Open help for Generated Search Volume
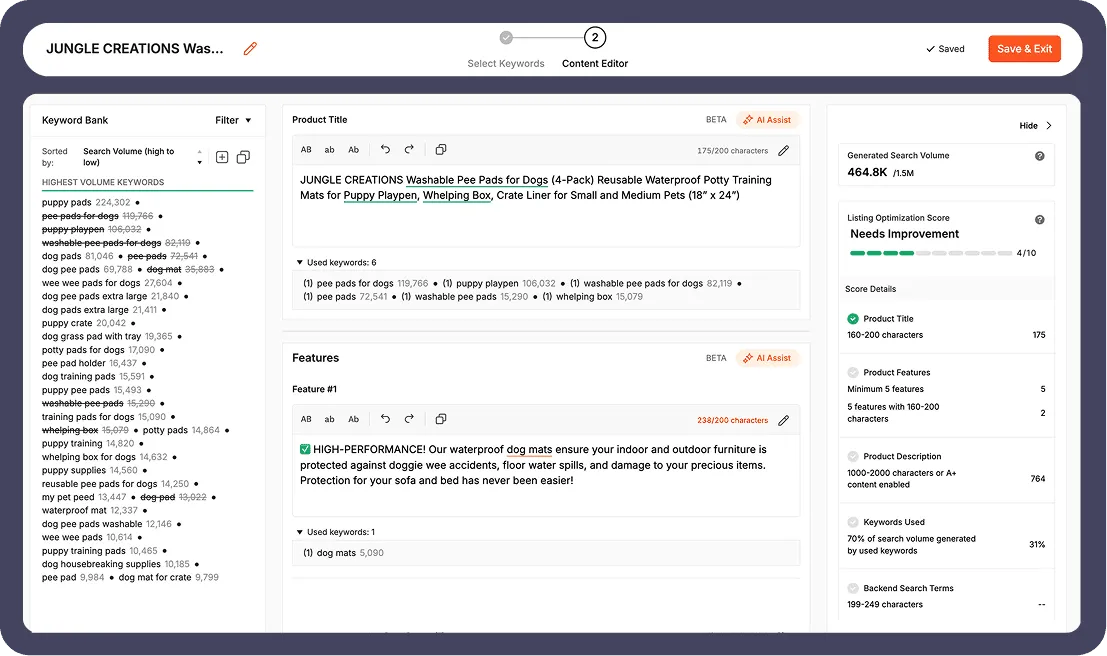Viewport: 1107px width, 656px height. point(1039,156)
